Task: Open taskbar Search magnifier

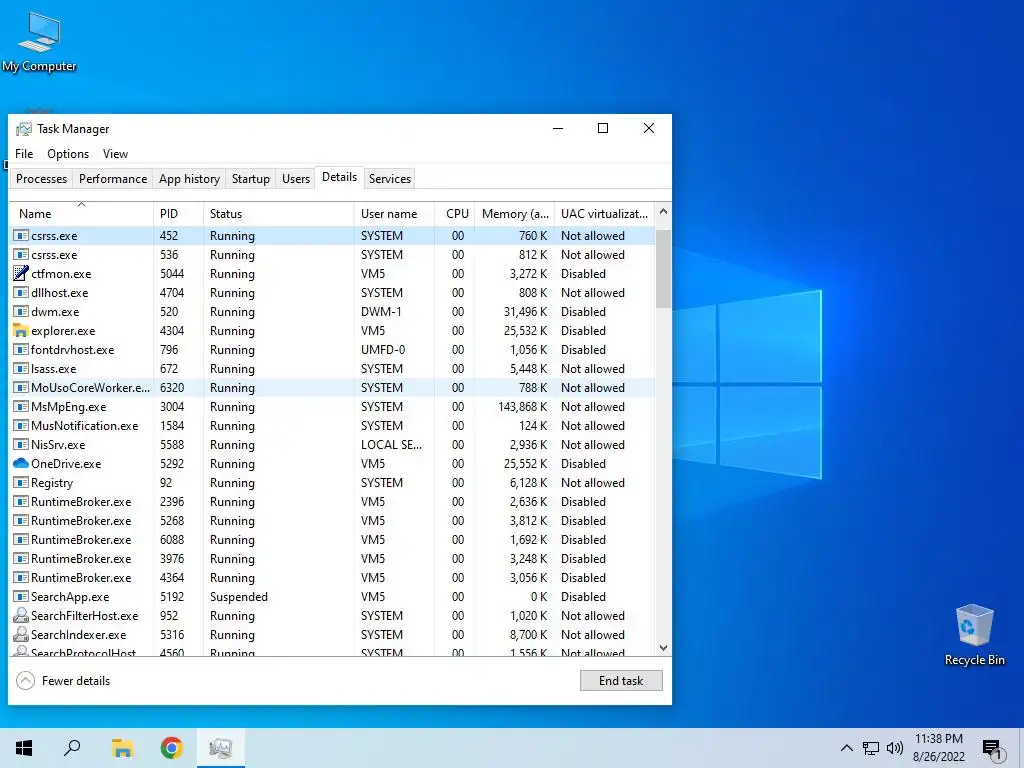Action: pyautogui.click(x=72, y=748)
